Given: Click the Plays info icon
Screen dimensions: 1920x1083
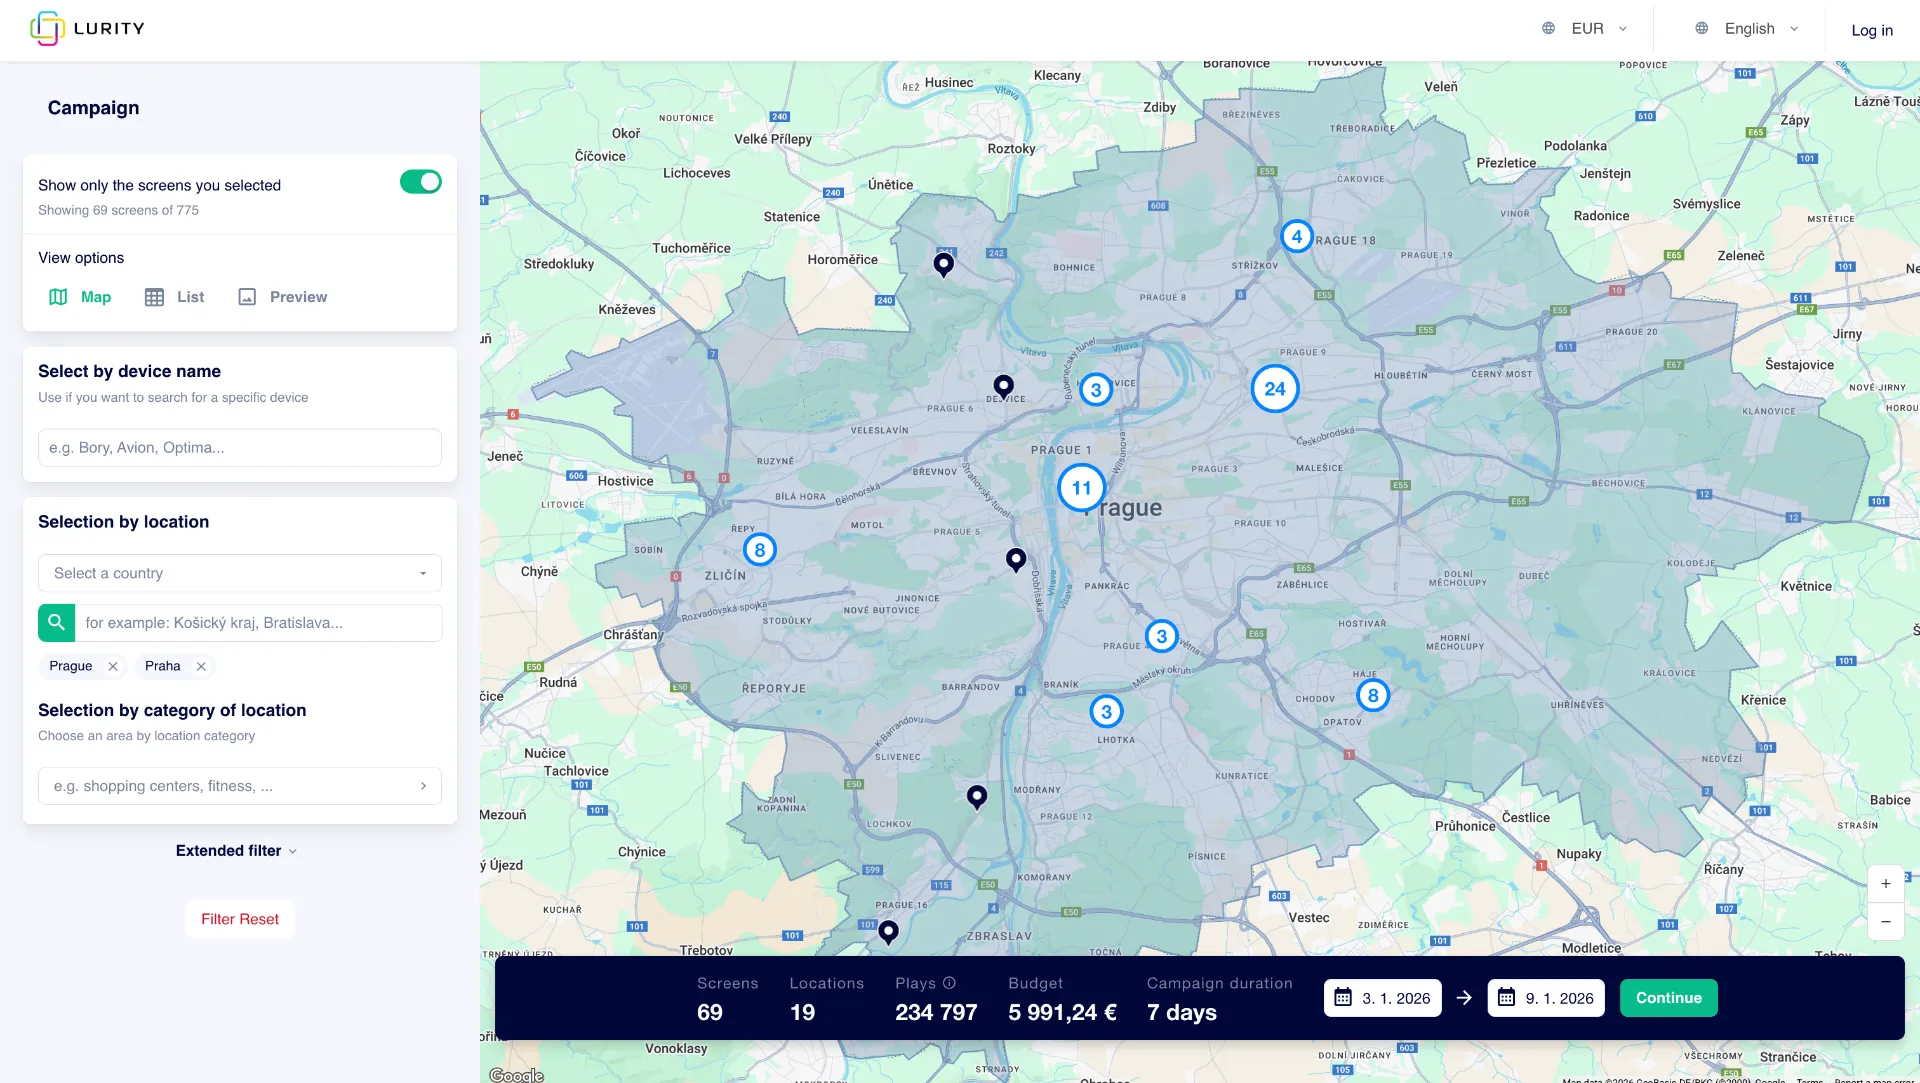Looking at the screenshot, I should (949, 983).
